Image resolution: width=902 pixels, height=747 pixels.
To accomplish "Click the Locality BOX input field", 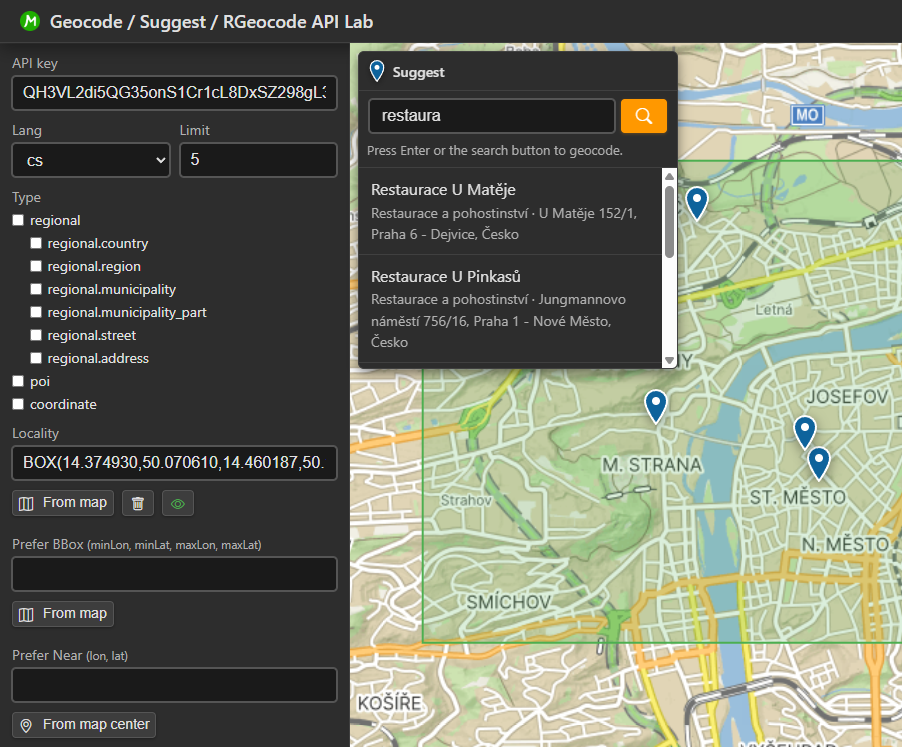I will [x=174, y=463].
